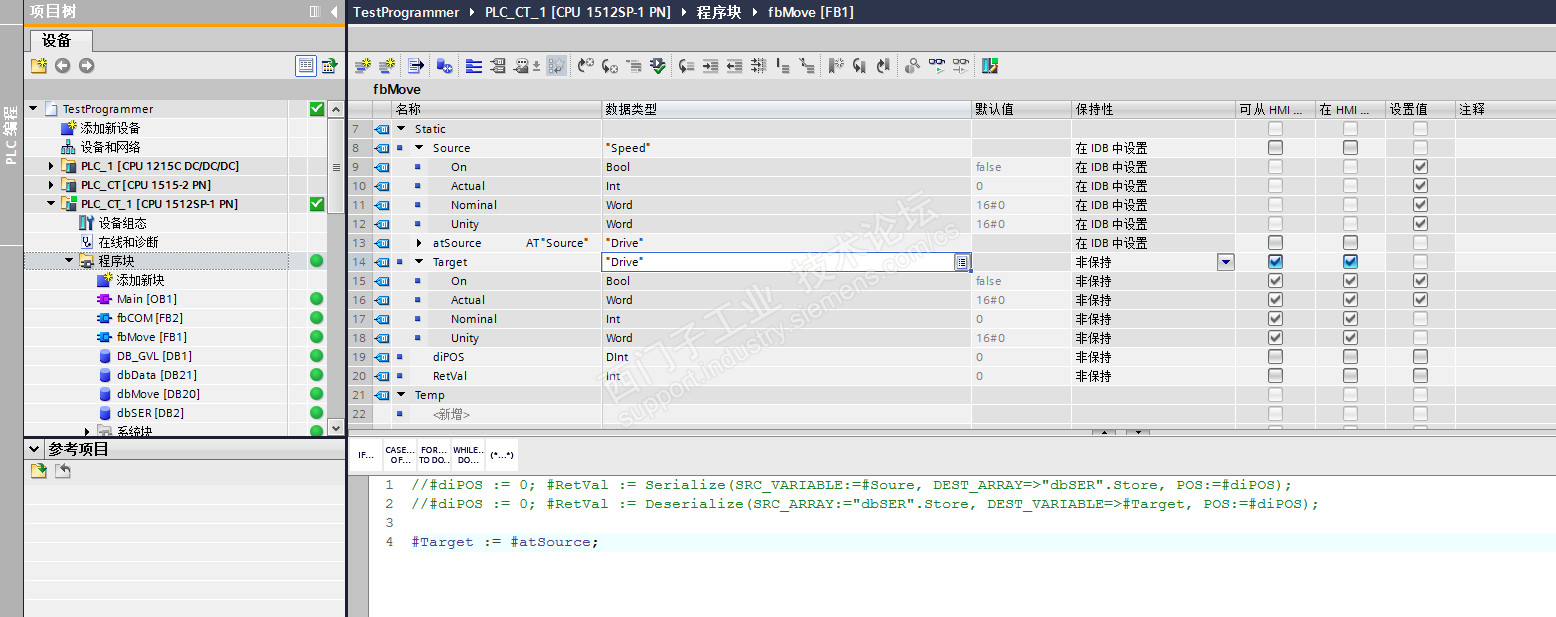Expand PLC_1 [CPU 1215C DC/DC/DC] node
This screenshot has width=1556, height=617.
point(51,166)
